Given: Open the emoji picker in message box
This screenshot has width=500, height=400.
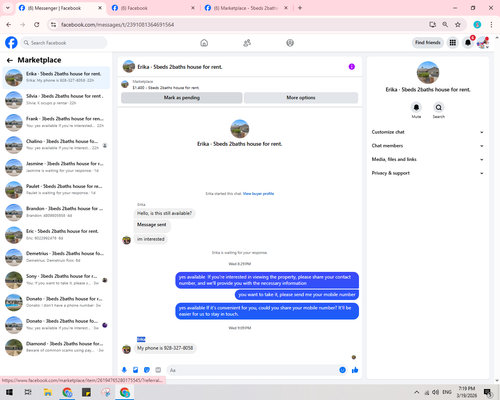Looking at the screenshot, I should (342, 370).
